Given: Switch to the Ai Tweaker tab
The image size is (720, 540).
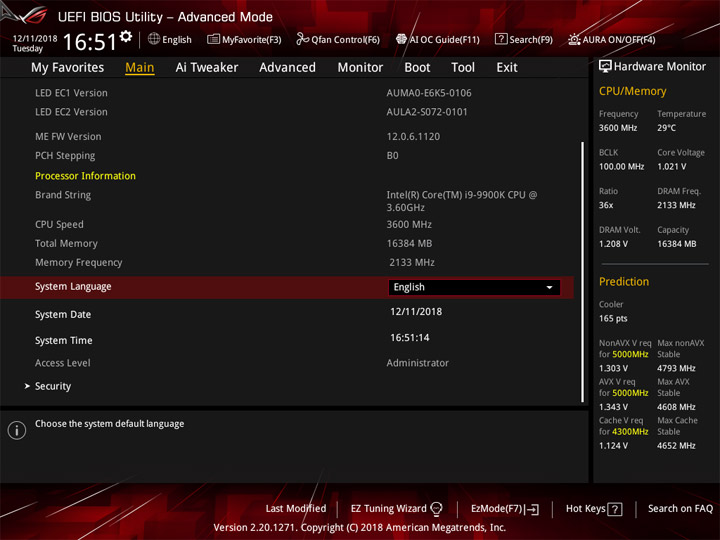Looking at the screenshot, I should pos(207,68).
